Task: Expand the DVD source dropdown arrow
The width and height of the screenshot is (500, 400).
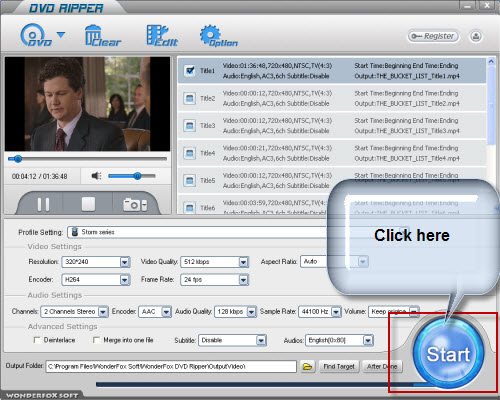Action: point(61,34)
